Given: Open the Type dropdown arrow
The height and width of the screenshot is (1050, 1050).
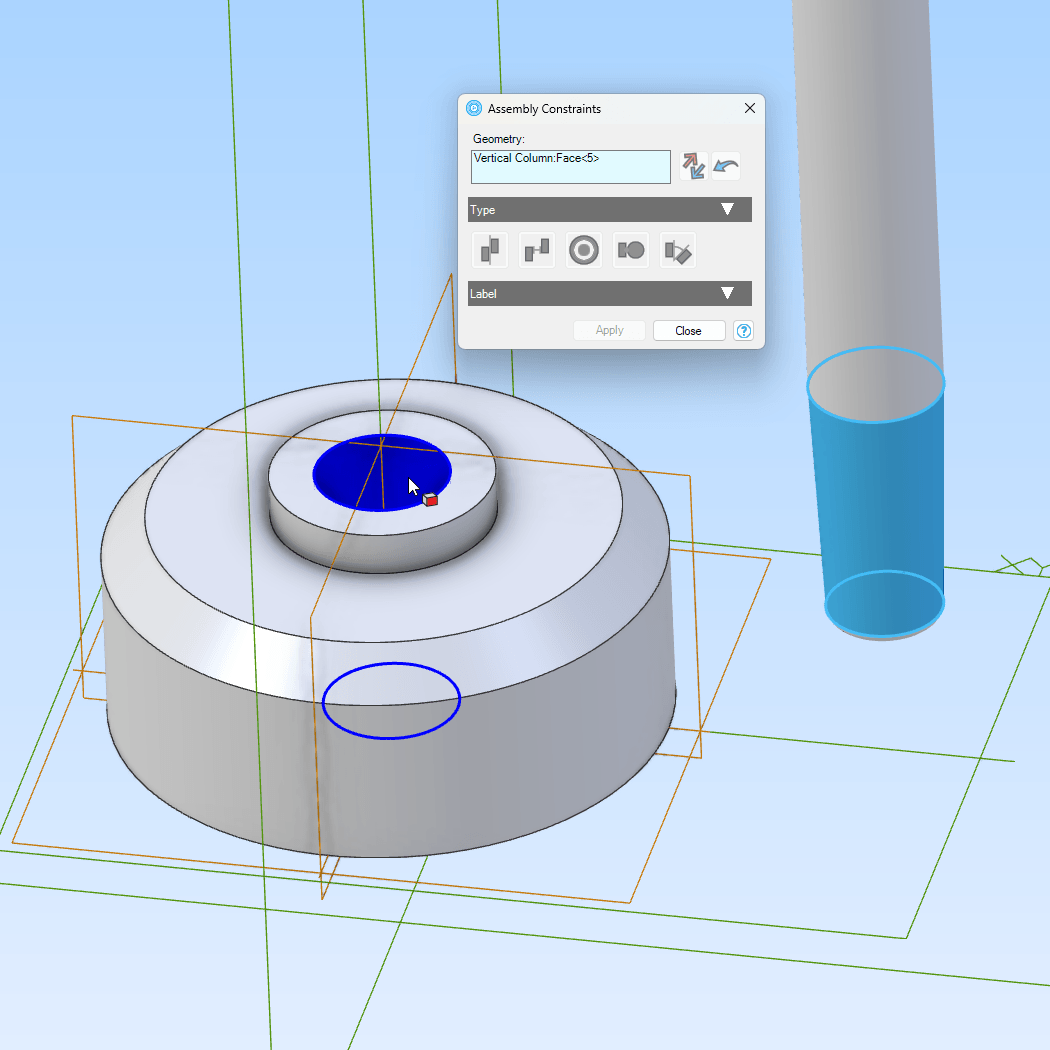Looking at the screenshot, I should [x=728, y=209].
